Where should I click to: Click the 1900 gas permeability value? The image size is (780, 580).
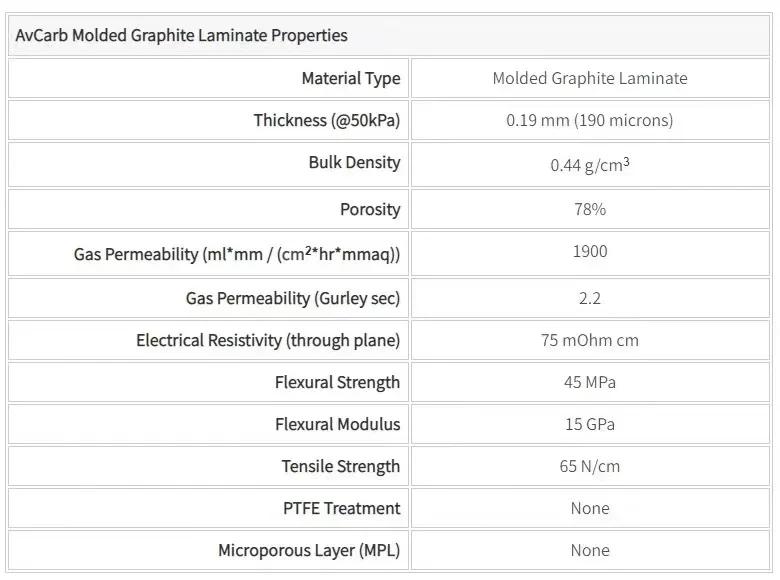[x=590, y=251]
